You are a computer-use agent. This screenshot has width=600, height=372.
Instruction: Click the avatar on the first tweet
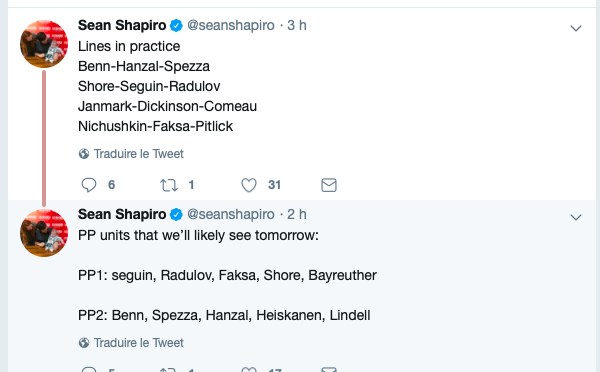pos(44,44)
